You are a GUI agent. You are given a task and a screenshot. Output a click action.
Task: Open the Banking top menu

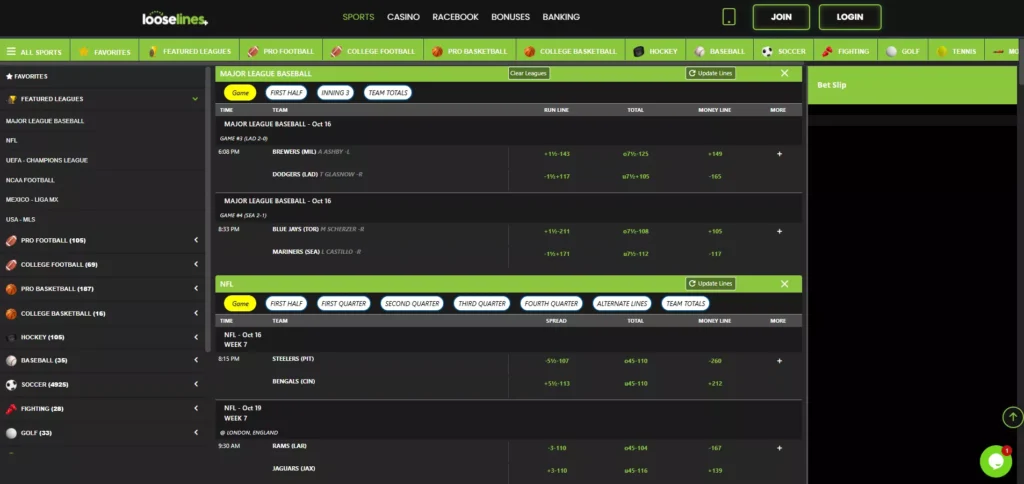point(561,17)
